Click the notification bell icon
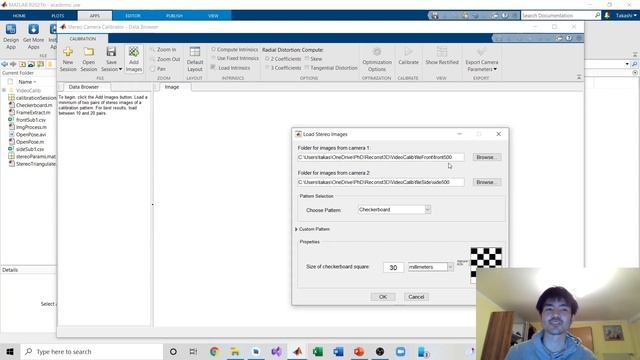 point(607,15)
